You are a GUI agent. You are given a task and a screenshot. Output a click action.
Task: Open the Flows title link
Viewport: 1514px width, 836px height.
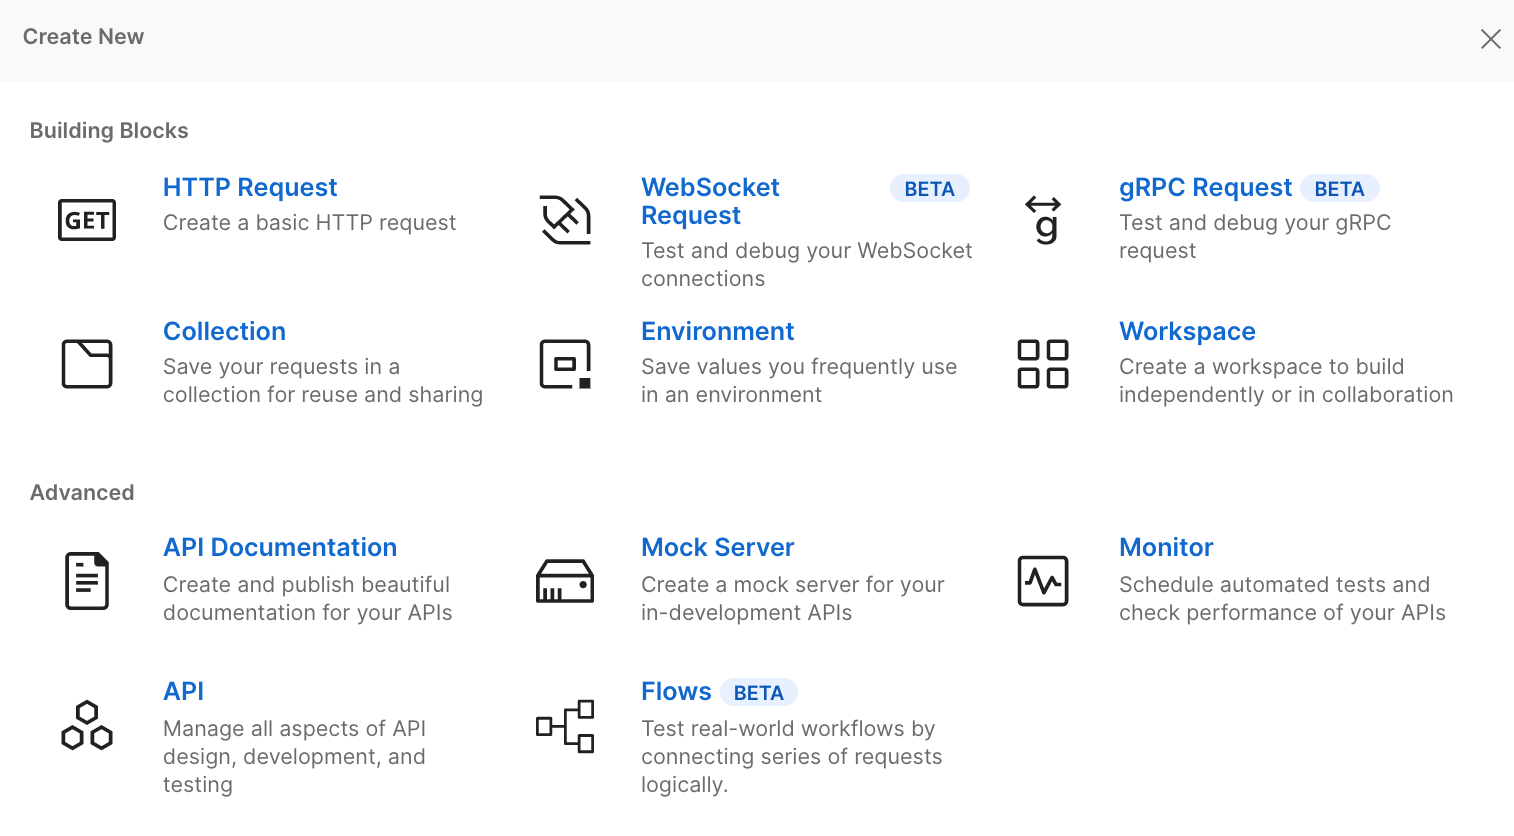[676, 692]
